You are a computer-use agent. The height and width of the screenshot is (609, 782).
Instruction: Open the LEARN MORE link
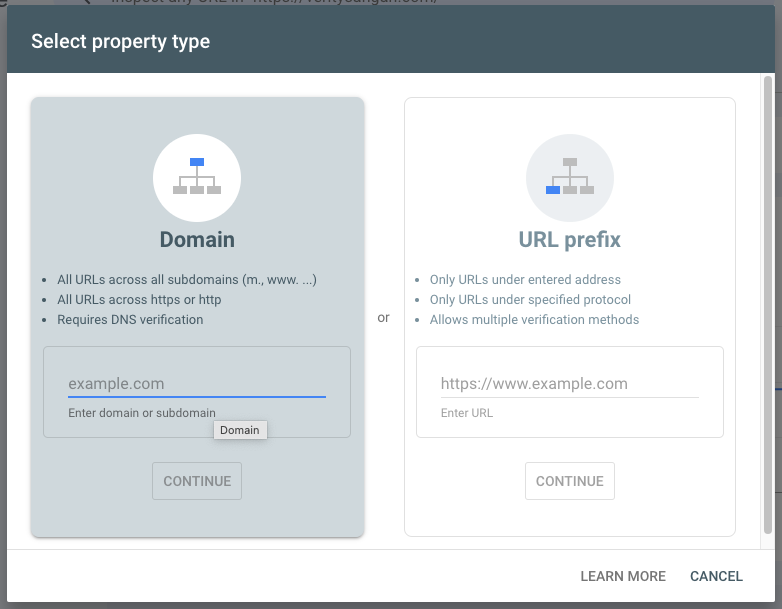(622, 576)
